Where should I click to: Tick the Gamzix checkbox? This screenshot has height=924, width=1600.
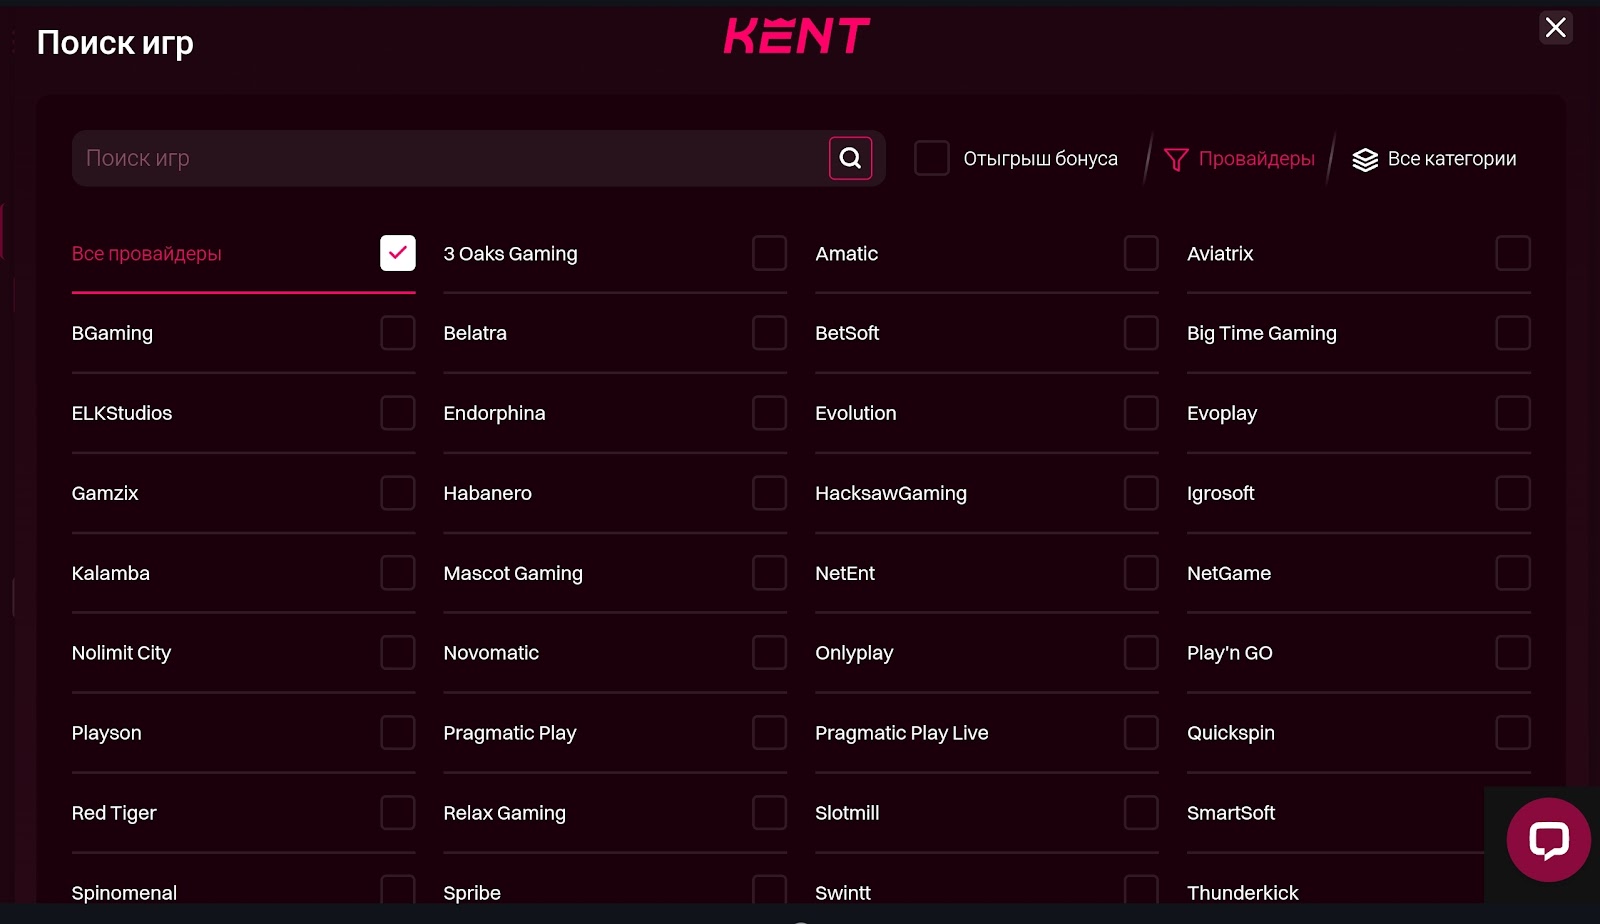coord(398,493)
